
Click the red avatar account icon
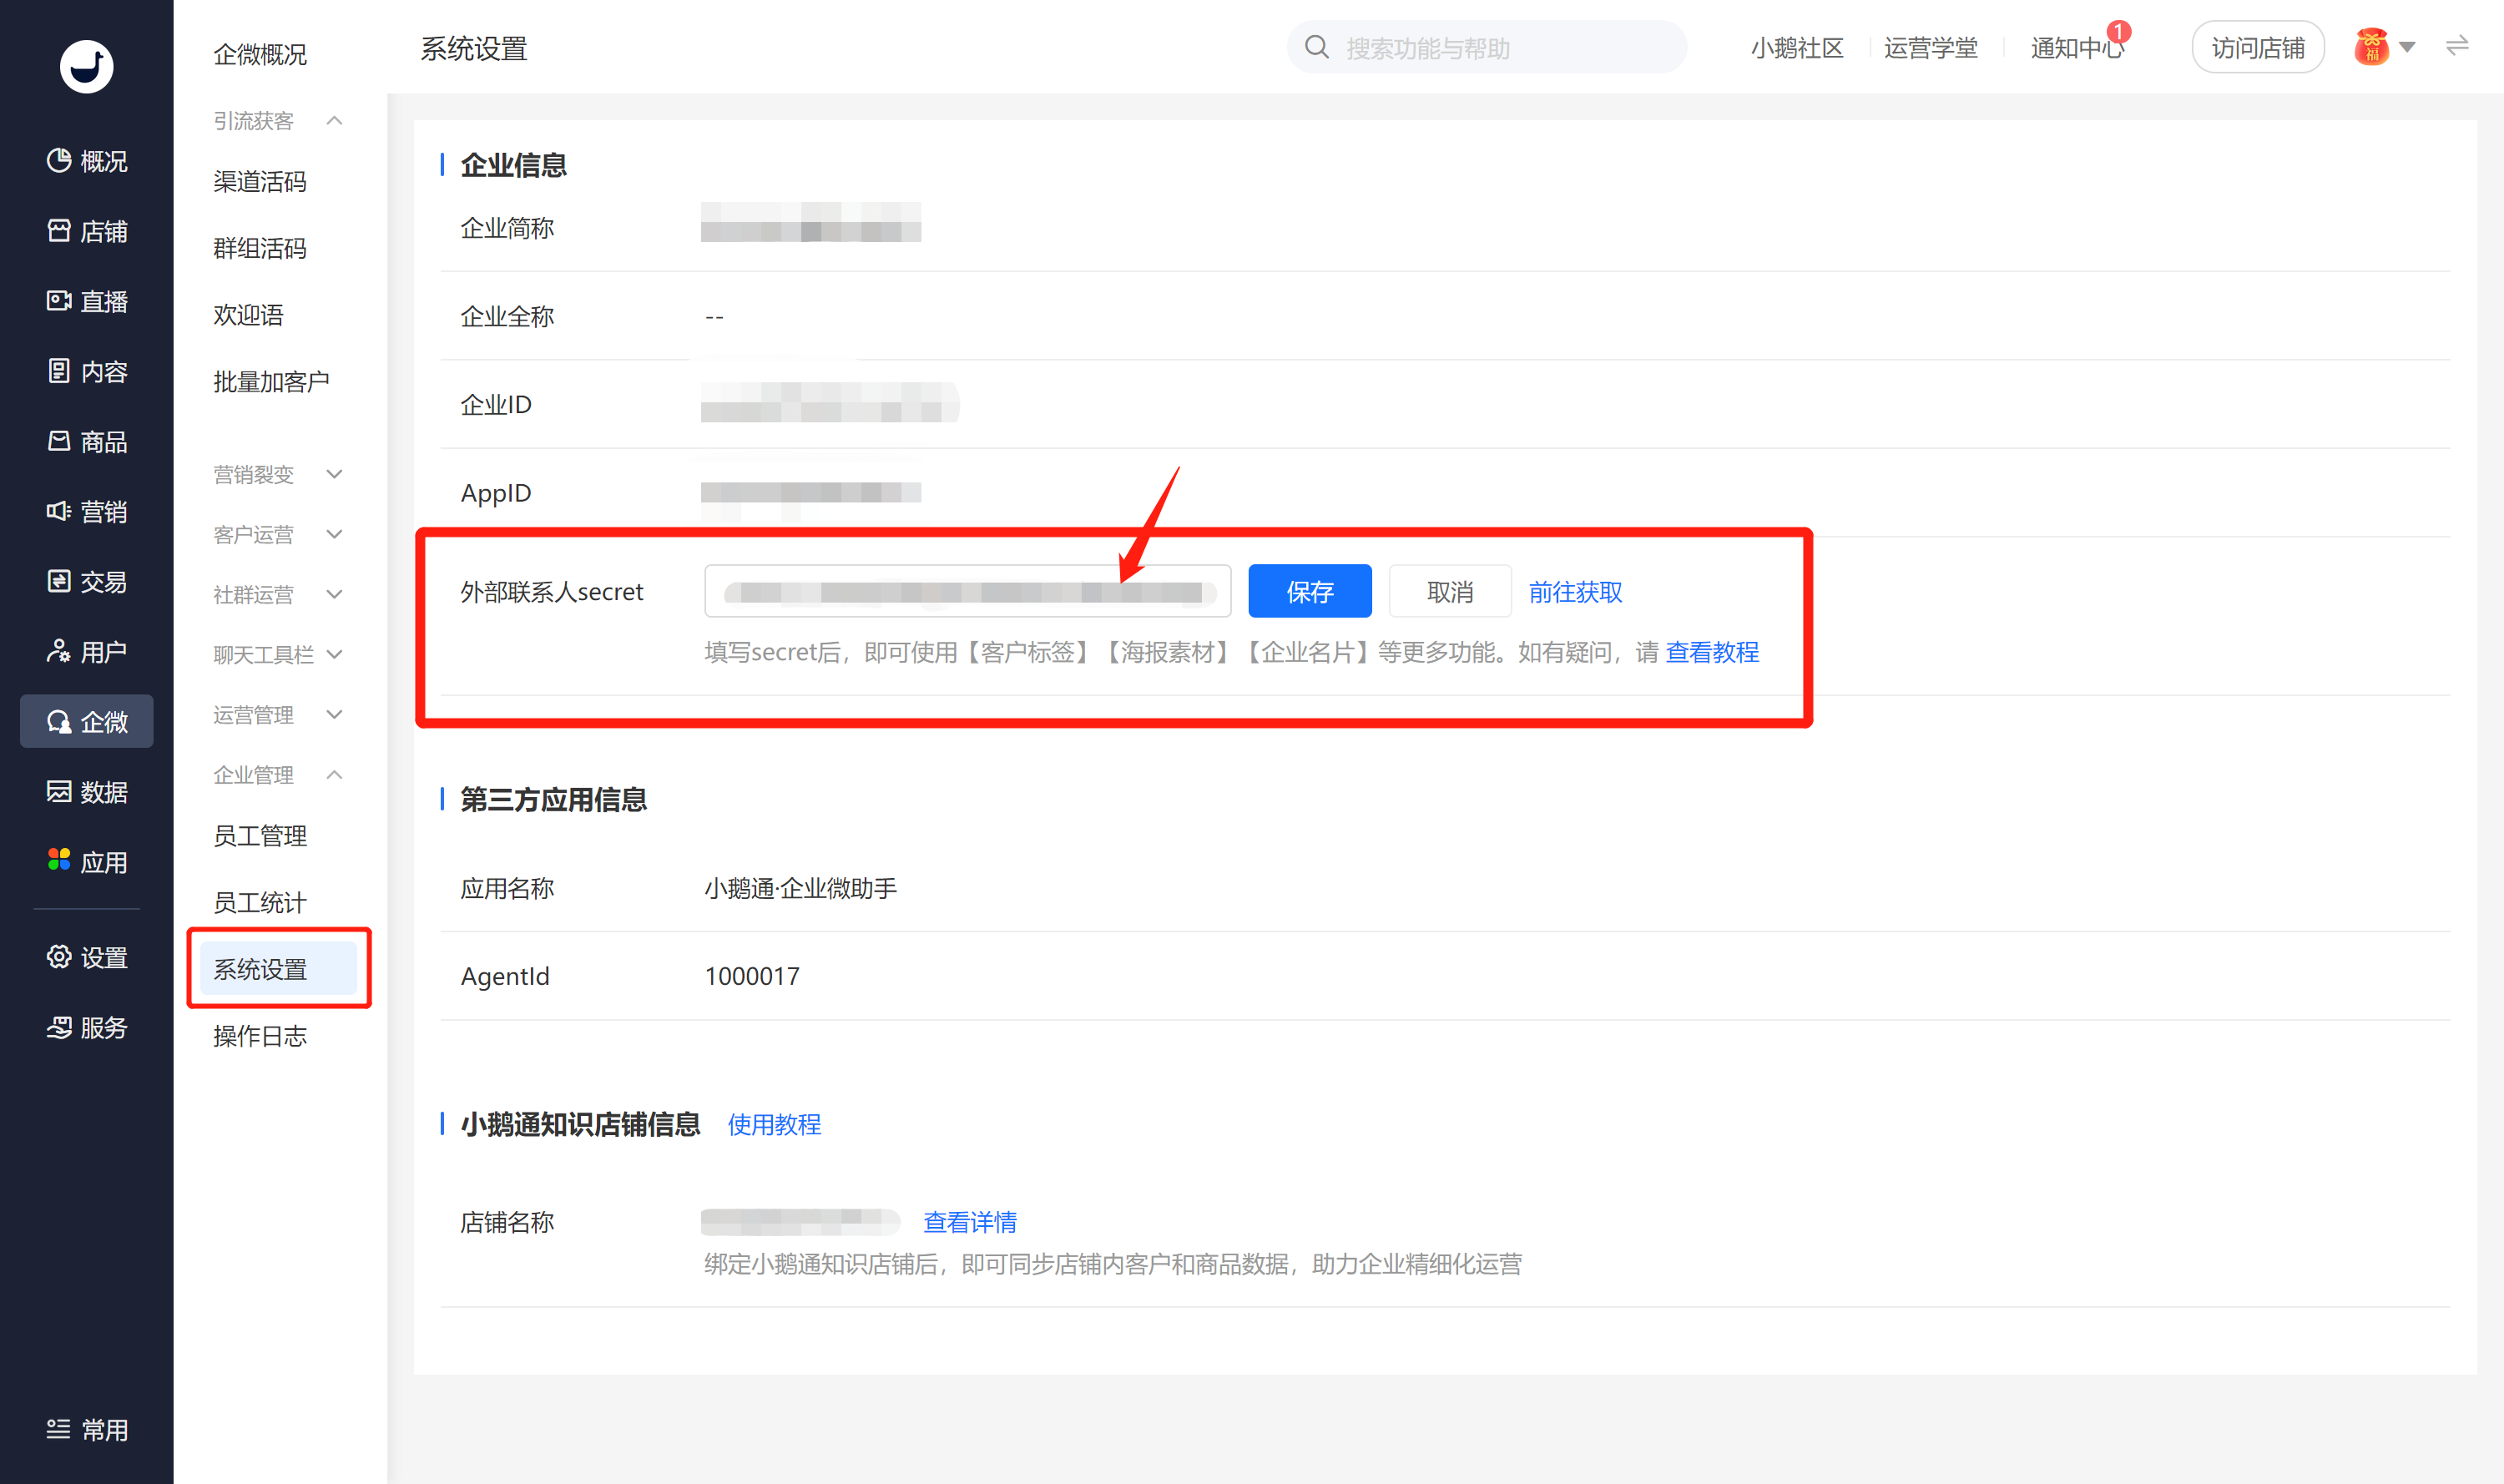point(2372,47)
